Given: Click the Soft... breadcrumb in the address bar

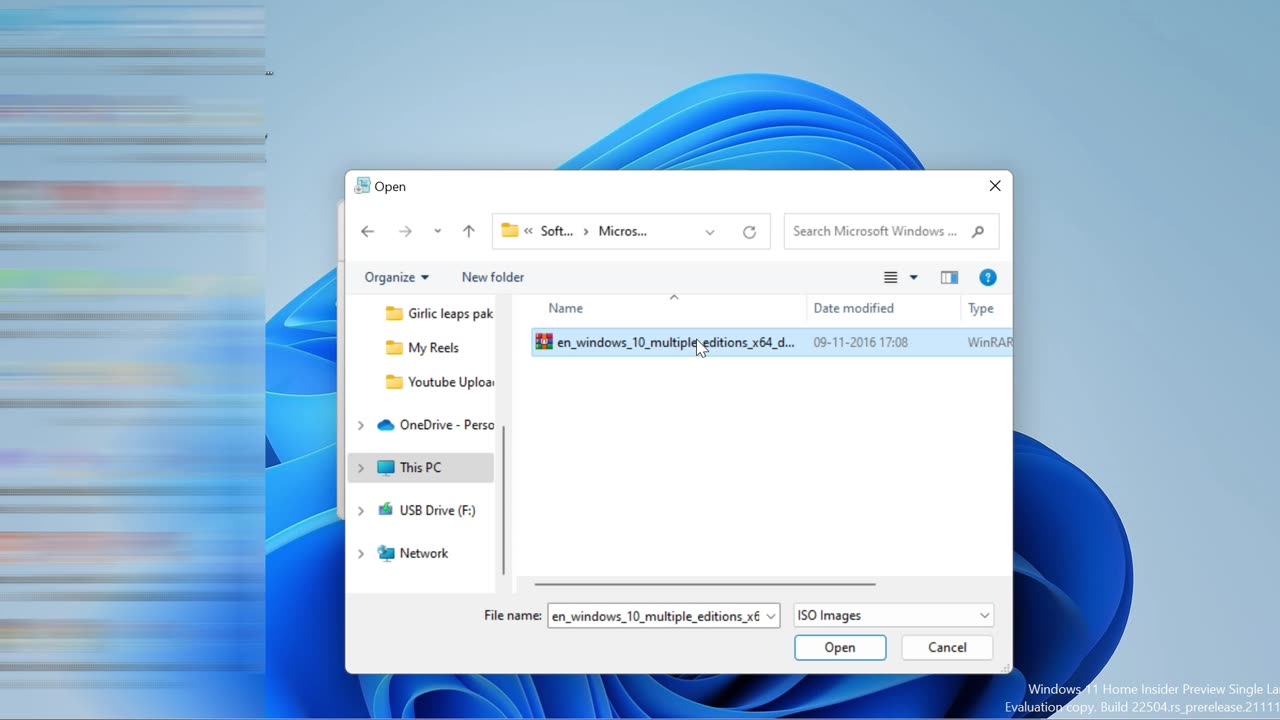Looking at the screenshot, I should point(557,231).
